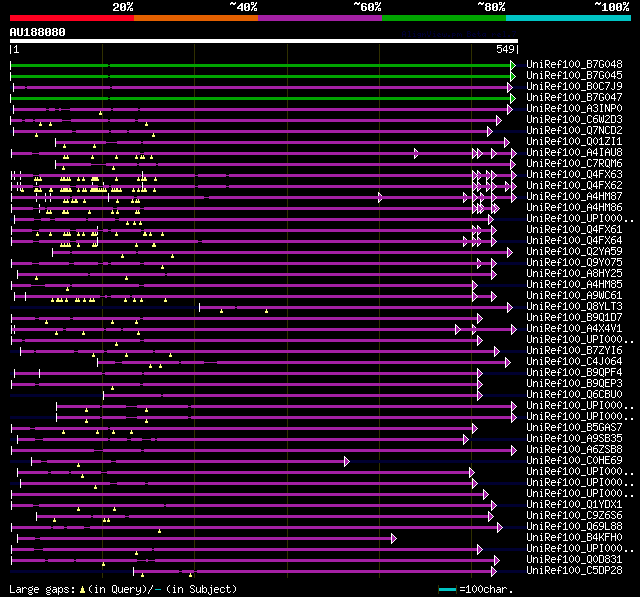Pick the UniRef100_A8HY25 hit name
The width and height of the screenshot is (640, 597).
(574, 274)
